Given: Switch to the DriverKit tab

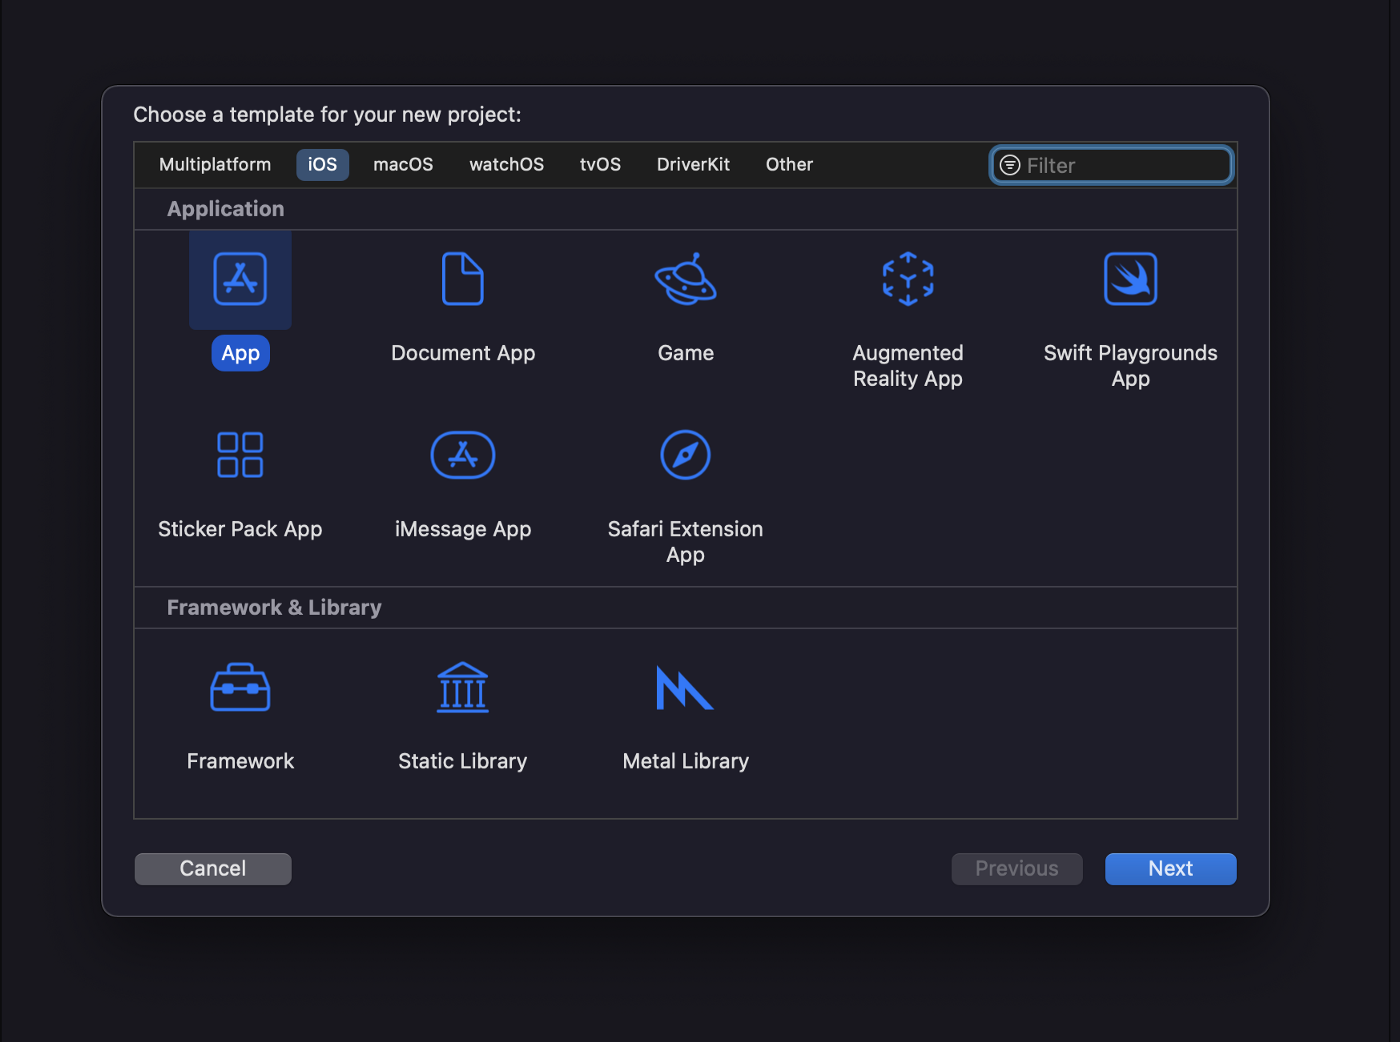Looking at the screenshot, I should pyautogui.click(x=693, y=165).
